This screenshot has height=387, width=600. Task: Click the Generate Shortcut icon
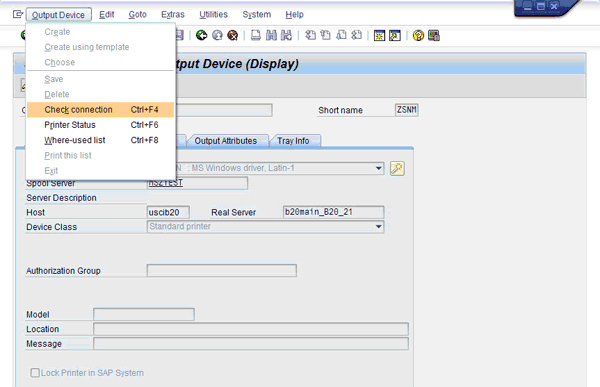[395, 36]
